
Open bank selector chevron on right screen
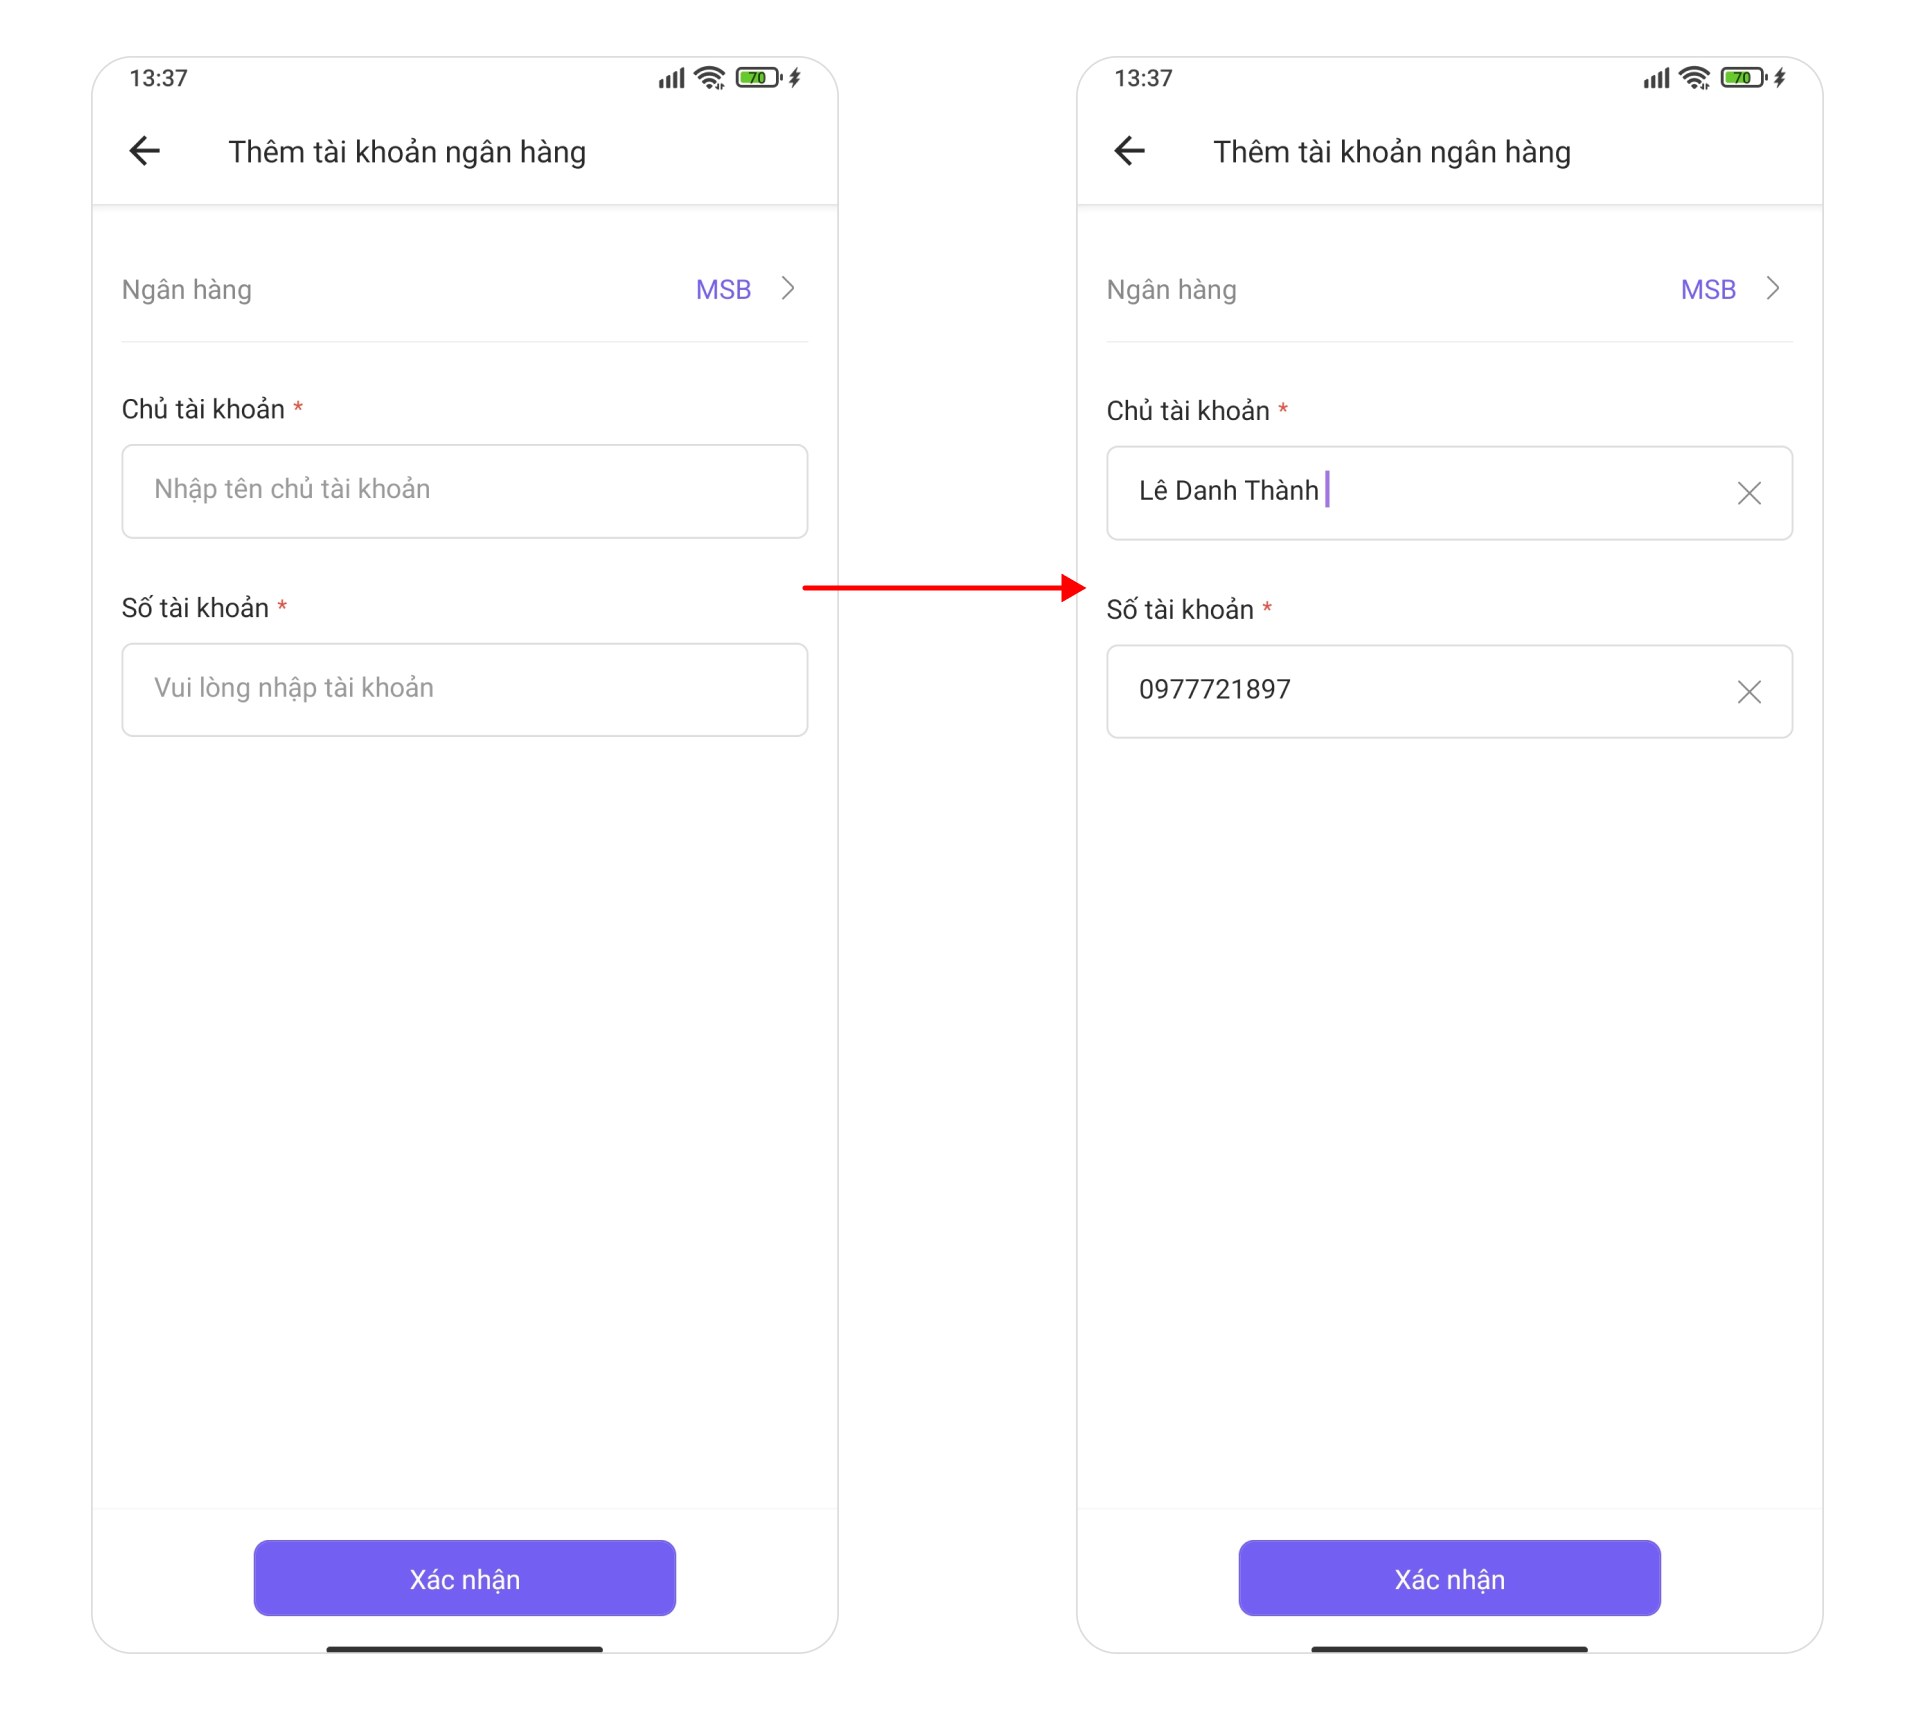1774,289
